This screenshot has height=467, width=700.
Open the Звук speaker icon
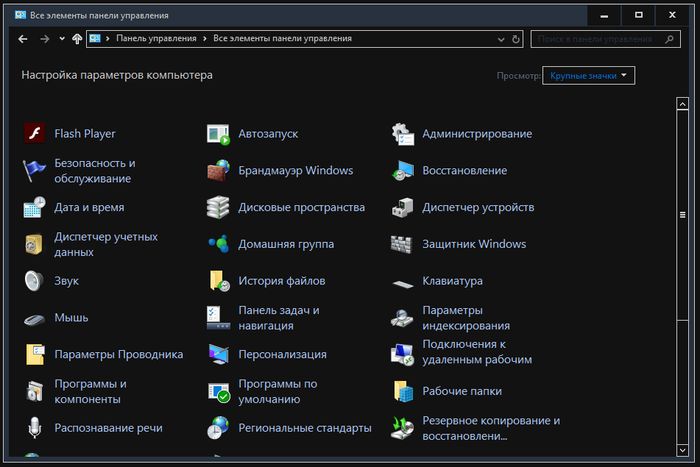pyautogui.click(x=34, y=281)
